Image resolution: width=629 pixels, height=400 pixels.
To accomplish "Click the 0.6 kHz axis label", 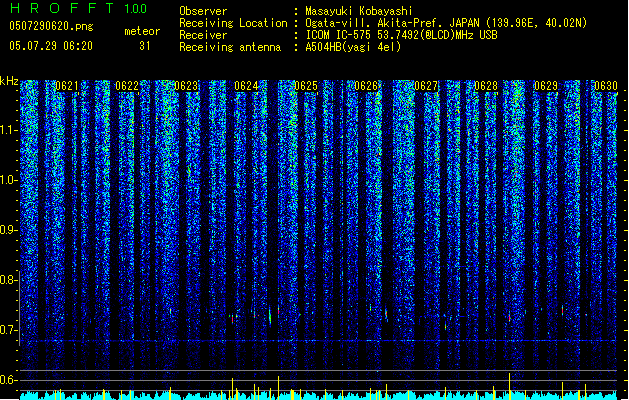I will pyautogui.click(x=9, y=380).
